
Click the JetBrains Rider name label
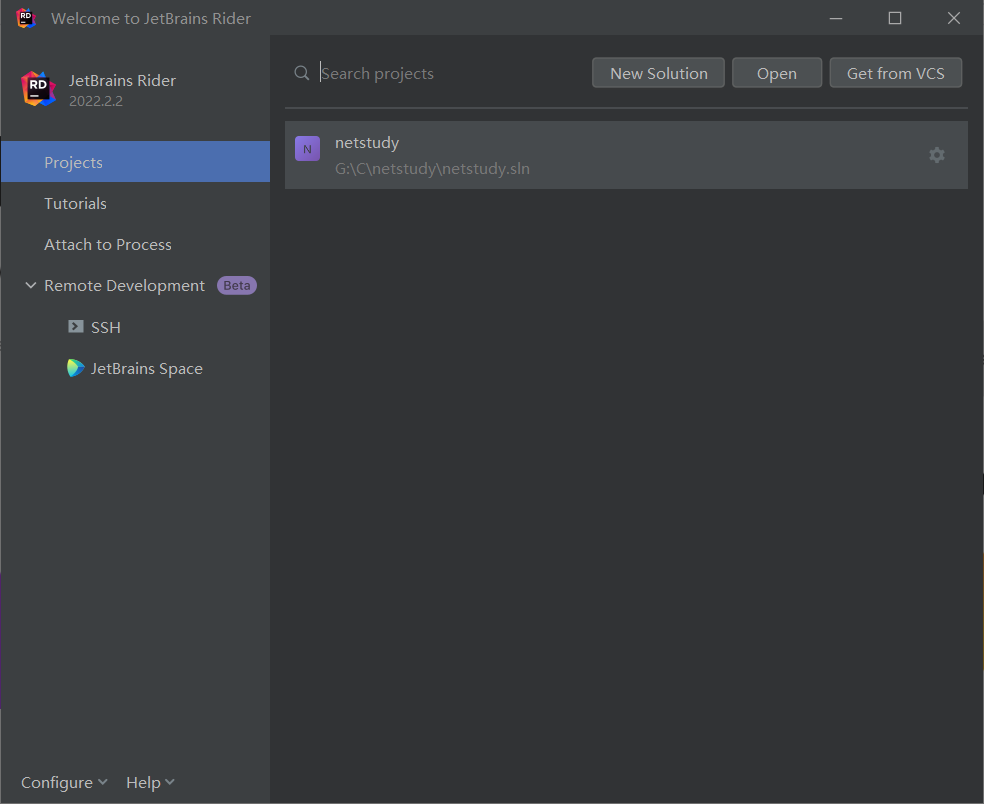(x=122, y=80)
